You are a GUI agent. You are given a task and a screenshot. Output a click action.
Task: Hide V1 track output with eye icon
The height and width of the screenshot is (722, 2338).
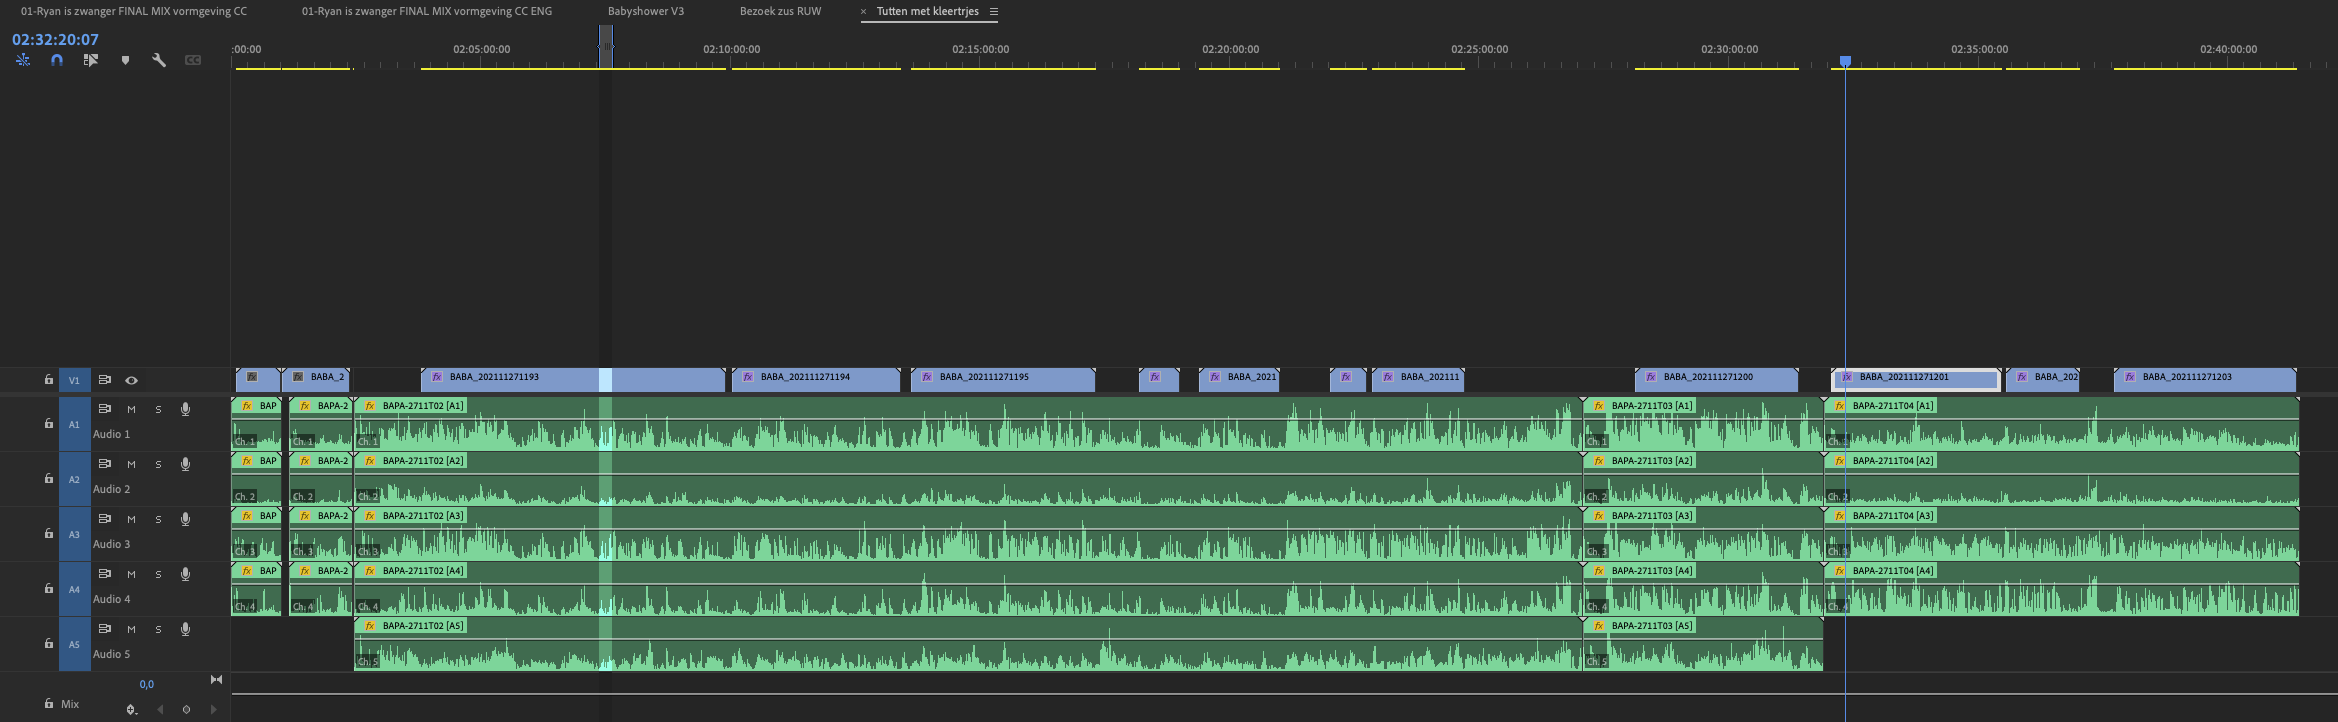(131, 380)
